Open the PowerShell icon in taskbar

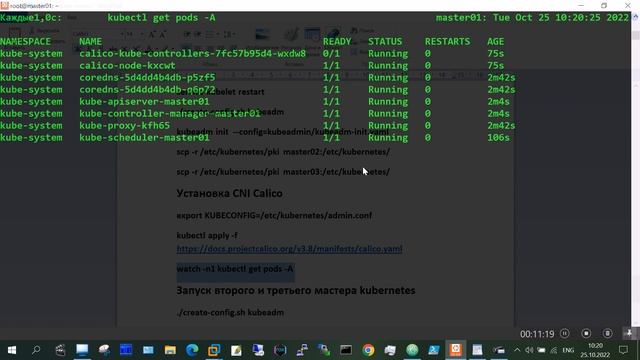click(x=434, y=350)
